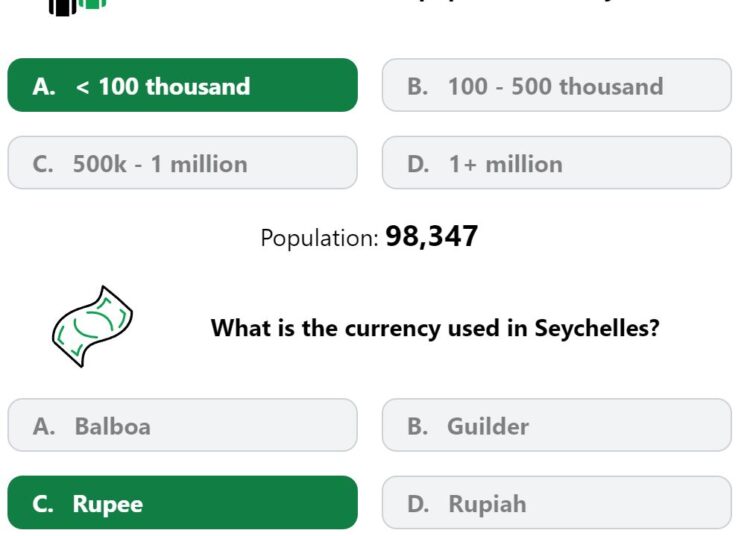This screenshot has height=536, width=750.
Task: Select the '1+ million' option
Action: pyautogui.click(x=557, y=163)
